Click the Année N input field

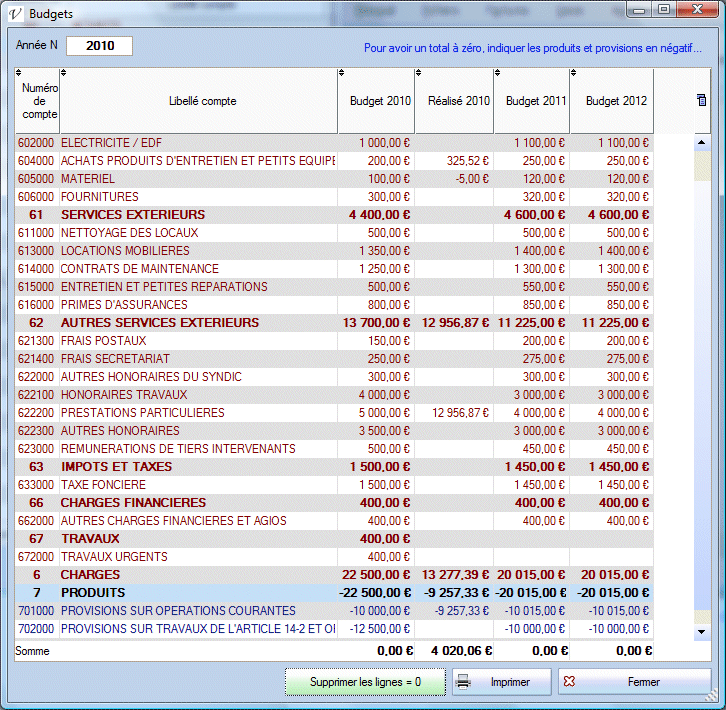tap(99, 46)
